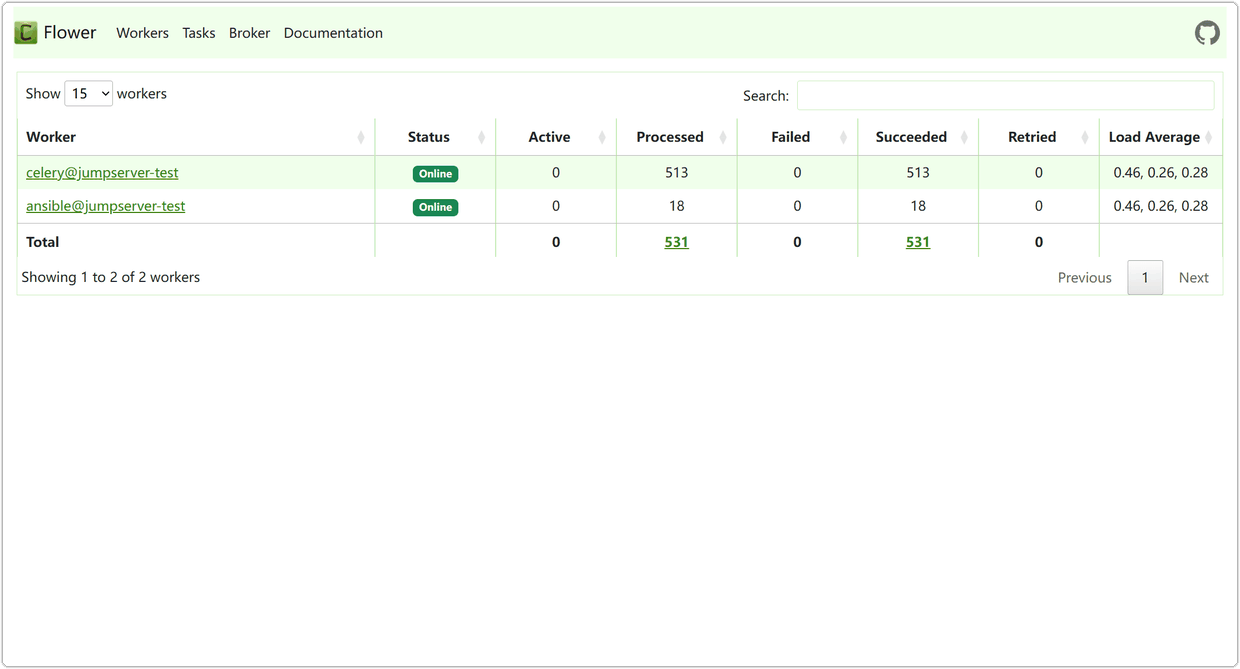Screen dimensions: 1240x669
Task: Open total succeeded tasks link 531
Action: coord(918,242)
